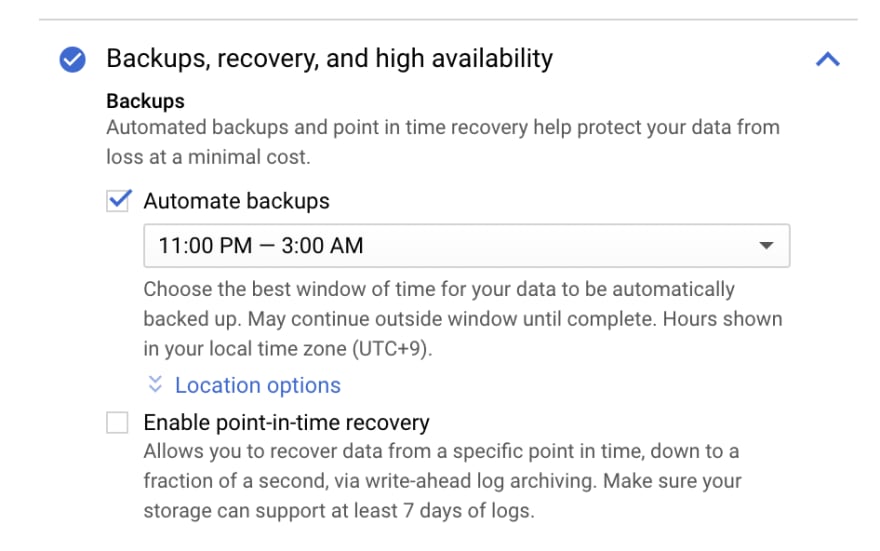The height and width of the screenshot is (551, 880).
Task: Click the loss at a minimal cost text line
Action: tap(208, 157)
